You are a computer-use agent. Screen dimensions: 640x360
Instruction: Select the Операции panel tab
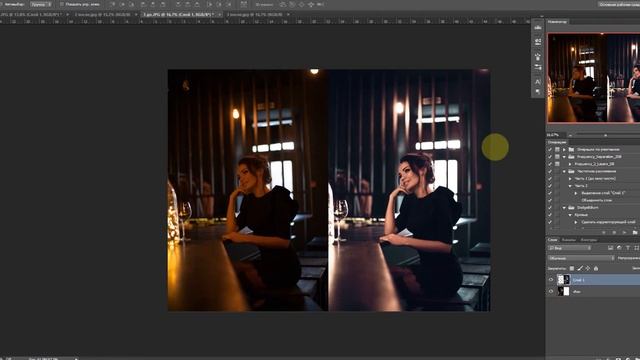click(557, 142)
